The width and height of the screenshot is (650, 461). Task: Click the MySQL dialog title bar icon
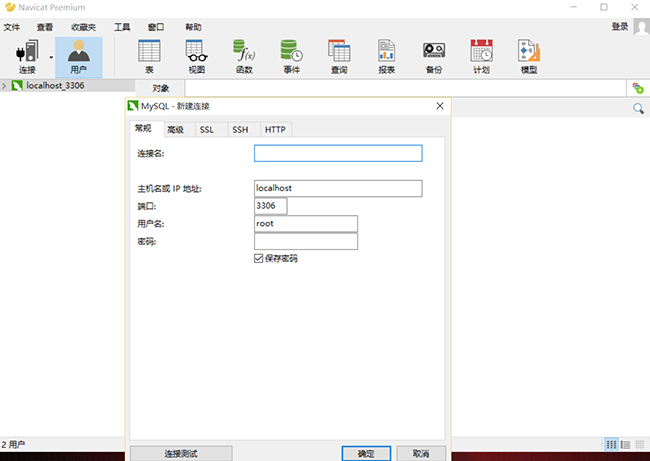(x=133, y=106)
